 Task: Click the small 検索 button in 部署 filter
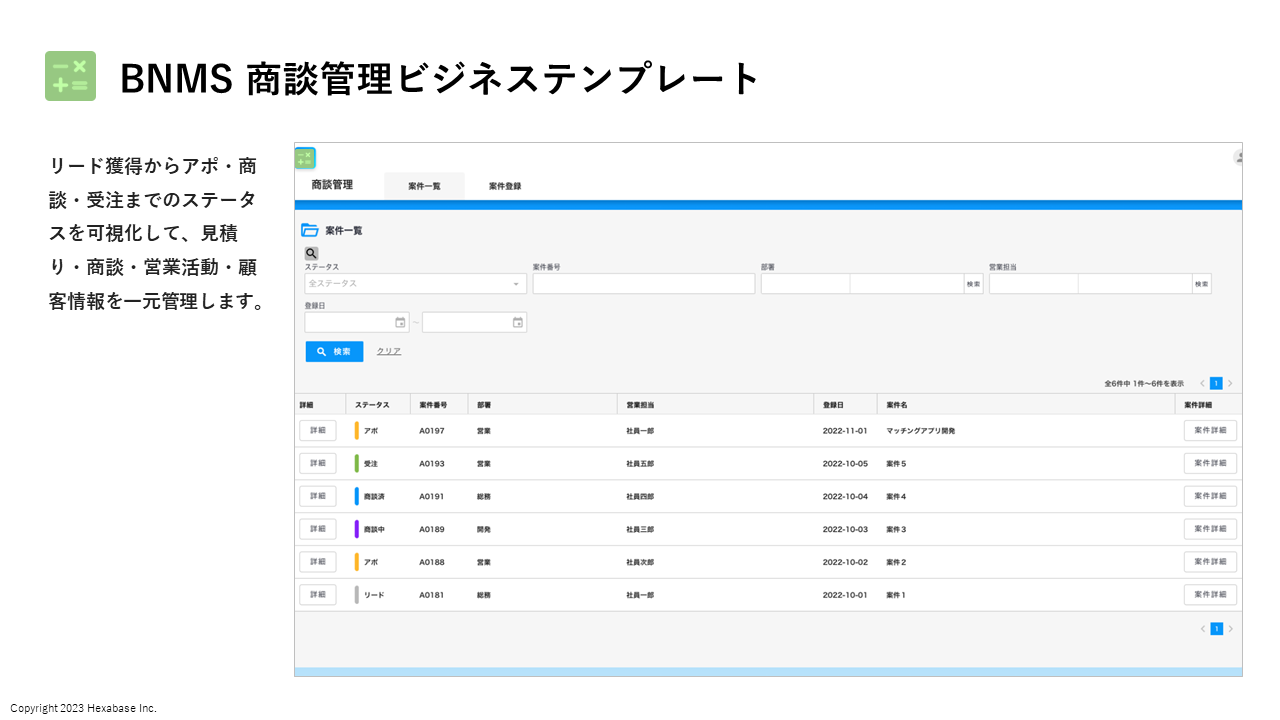(973, 284)
